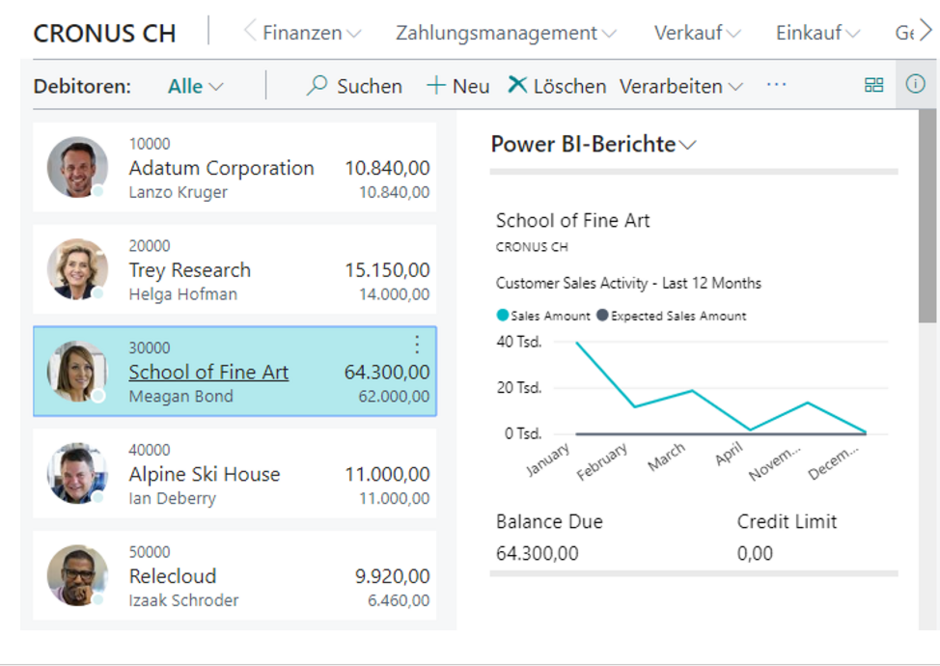Open the Zahlungsmanagement menu
This screenshot has width=940, height=666.
point(505,32)
